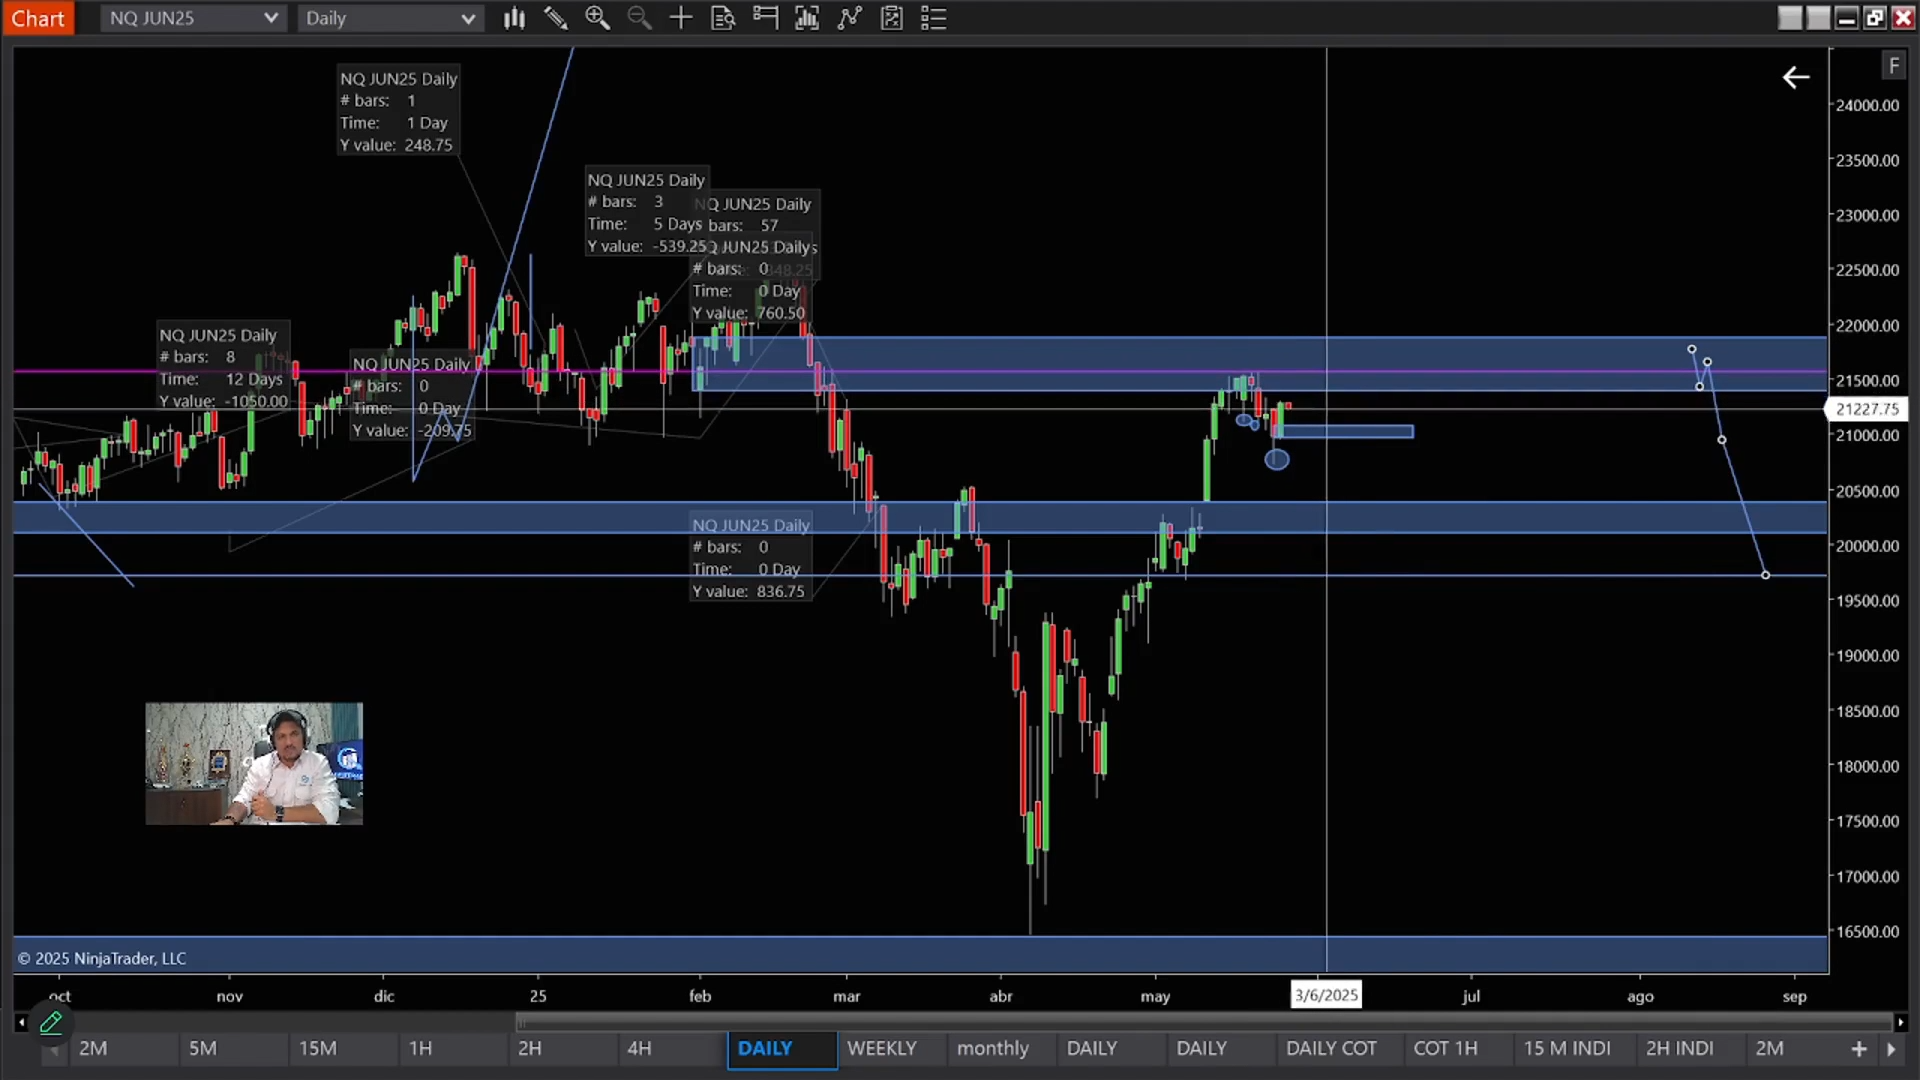Activate the zoom in magnifier

pyautogui.click(x=597, y=18)
